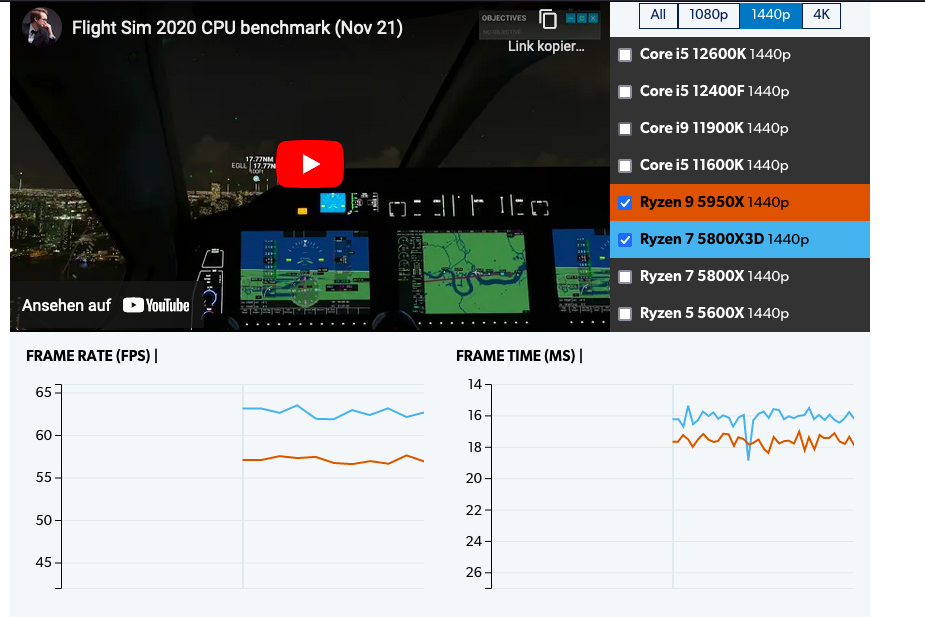
Task: Click the Ryzen 5 5600X label text
Action: tap(714, 313)
